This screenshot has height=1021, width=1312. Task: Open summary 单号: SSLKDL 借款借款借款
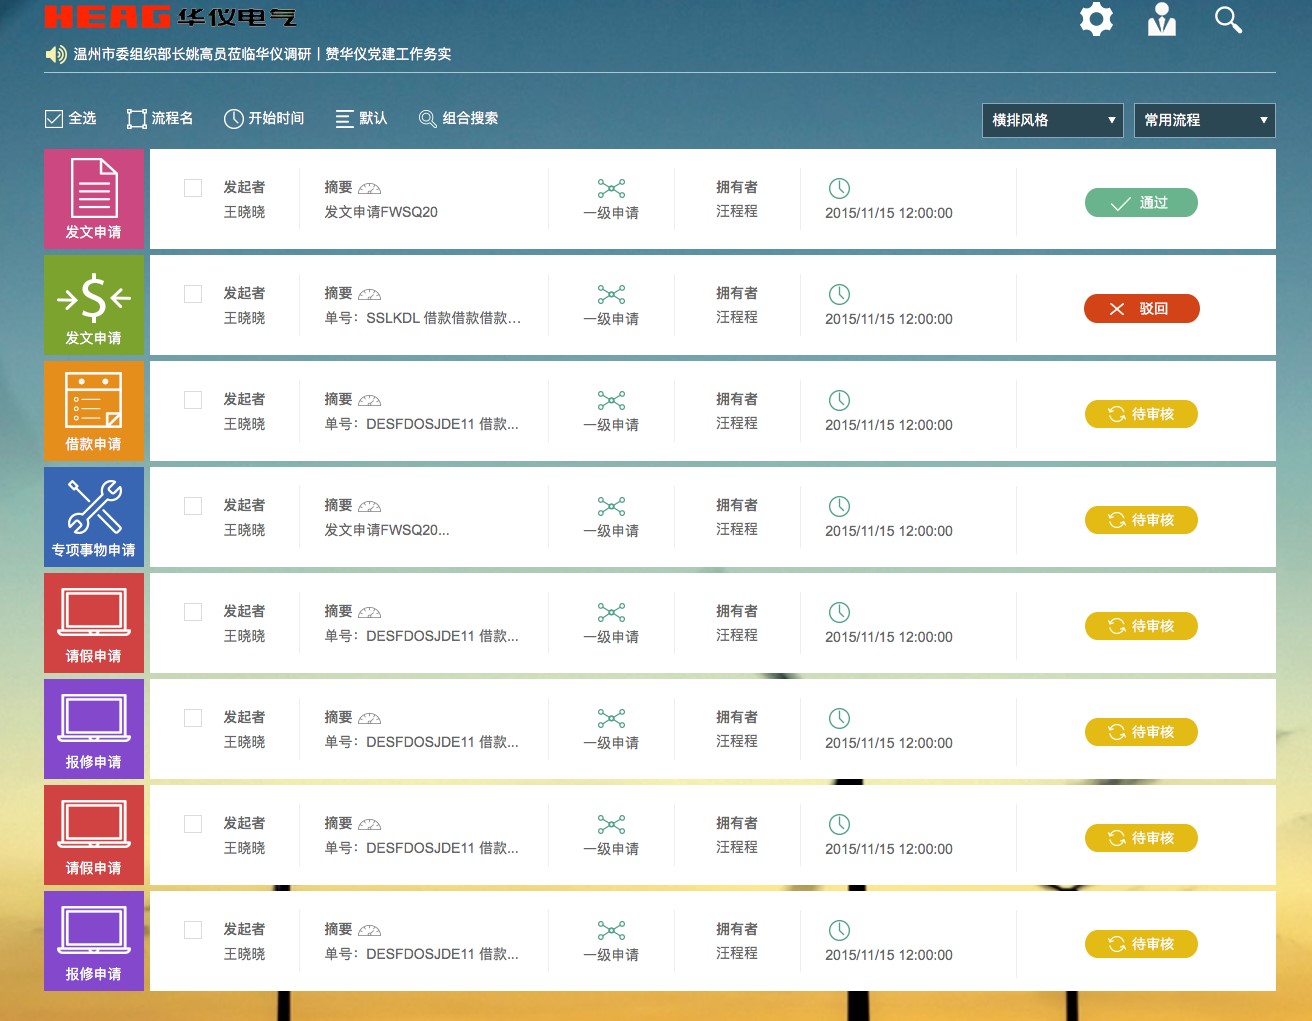[422, 318]
